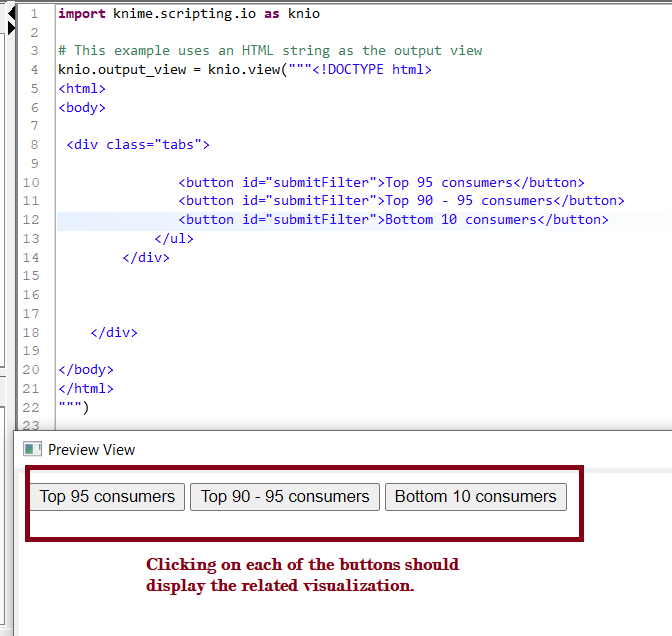
Task: Click the closing div tag on line 14
Action: coord(146,258)
